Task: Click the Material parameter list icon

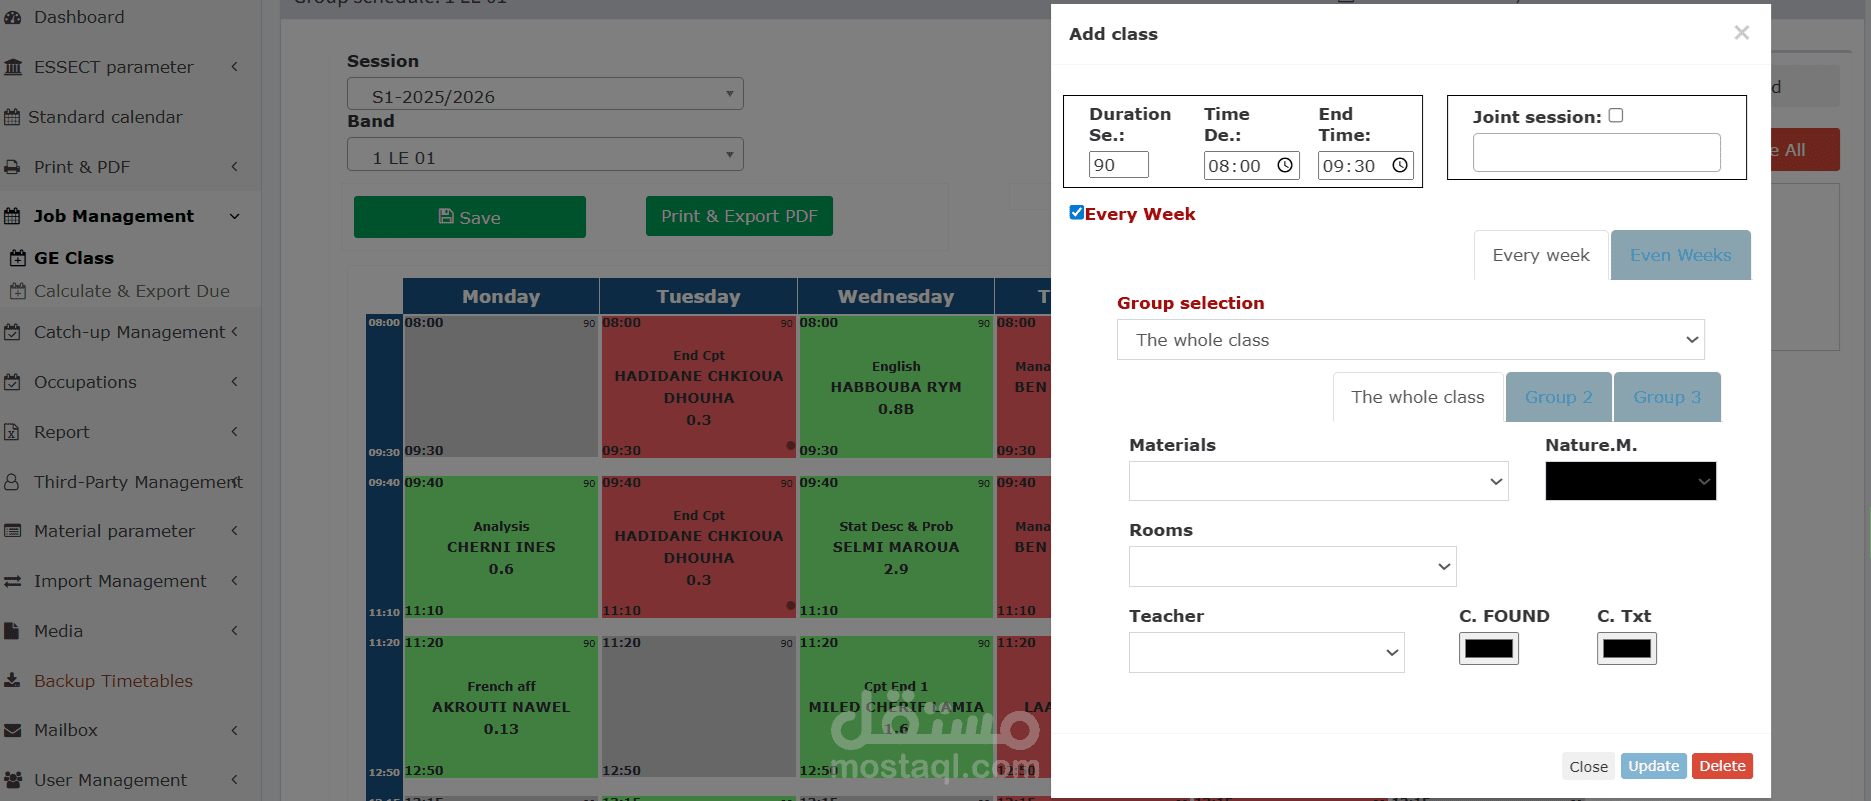Action: tap(12, 531)
